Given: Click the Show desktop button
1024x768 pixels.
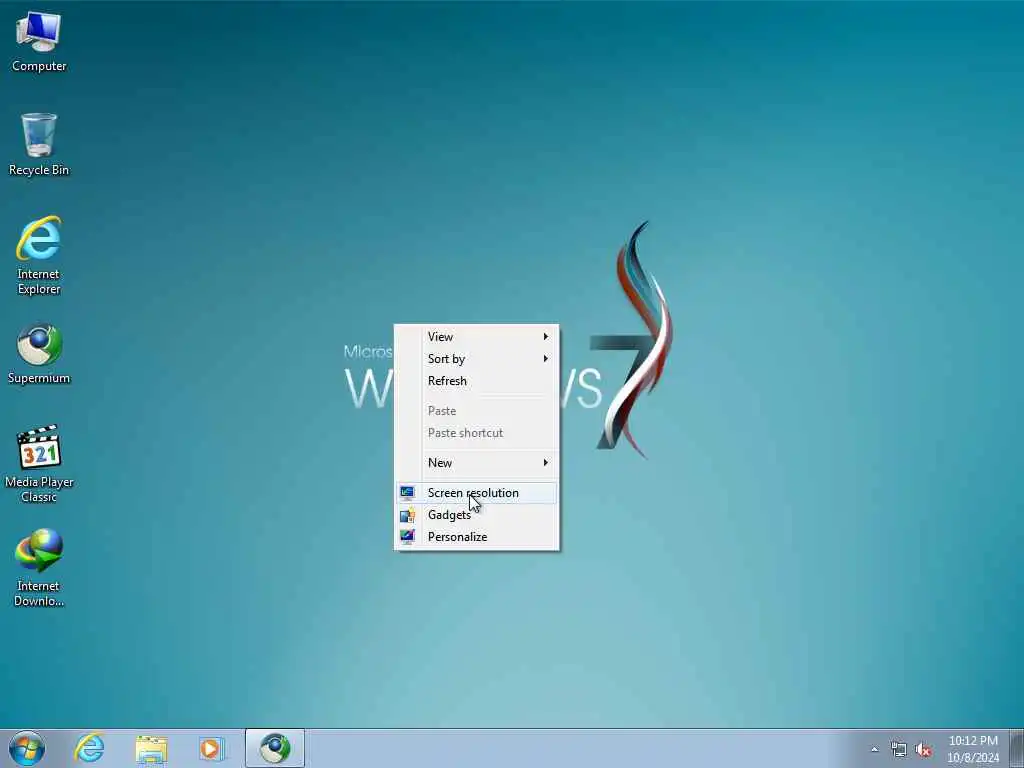Looking at the screenshot, I should coord(1017,748).
